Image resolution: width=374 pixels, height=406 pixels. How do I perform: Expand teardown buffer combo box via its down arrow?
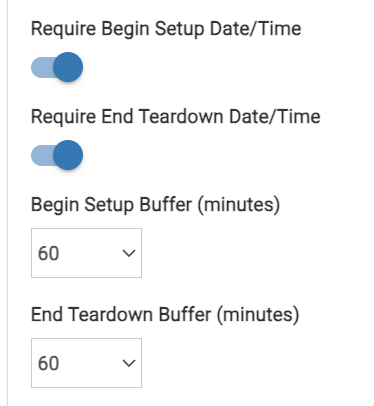point(129,363)
